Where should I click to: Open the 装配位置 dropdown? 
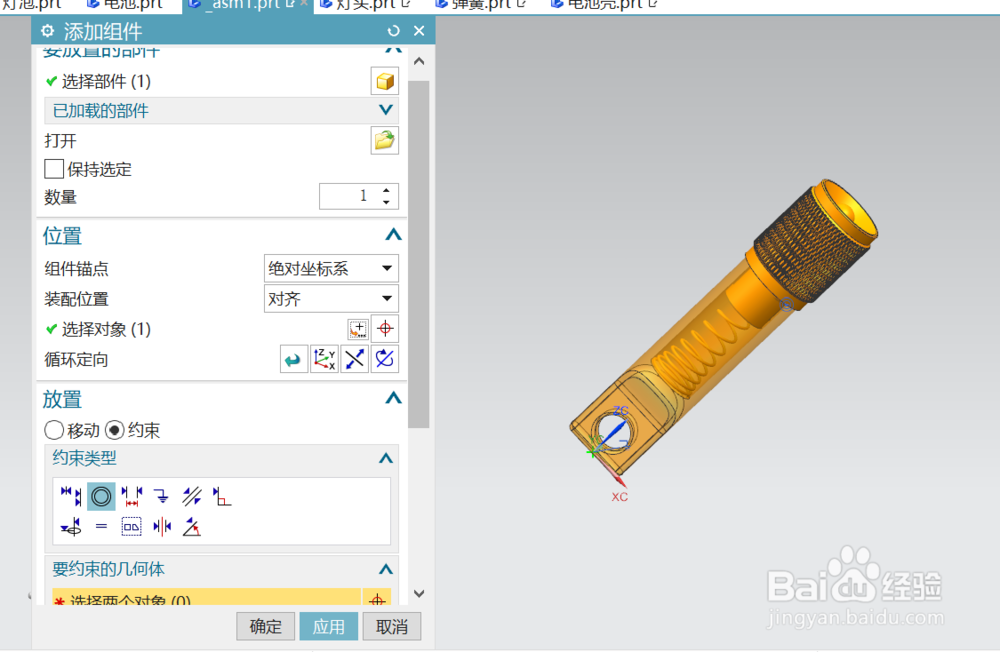[x=331, y=299]
